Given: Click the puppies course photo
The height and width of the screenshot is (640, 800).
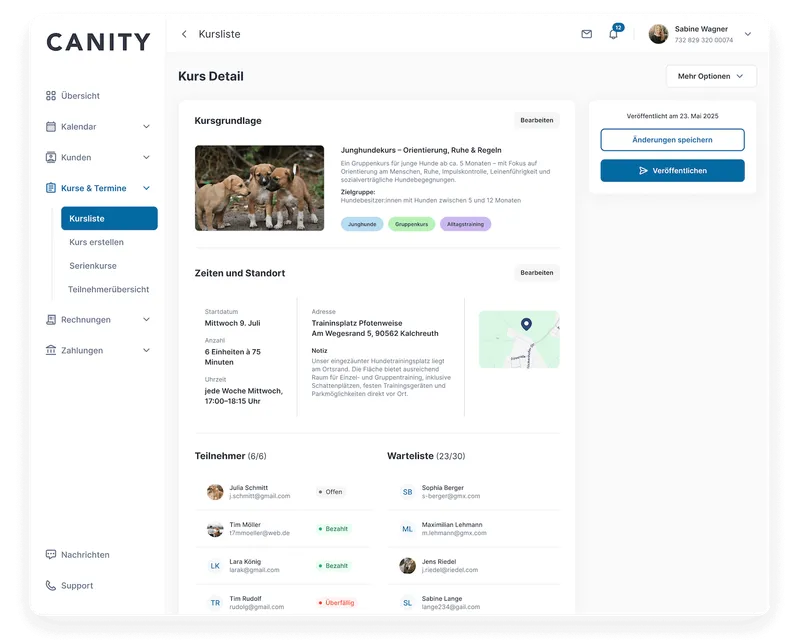Looking at the screenshot, I should pyautogui.click(x=259, y=188).
